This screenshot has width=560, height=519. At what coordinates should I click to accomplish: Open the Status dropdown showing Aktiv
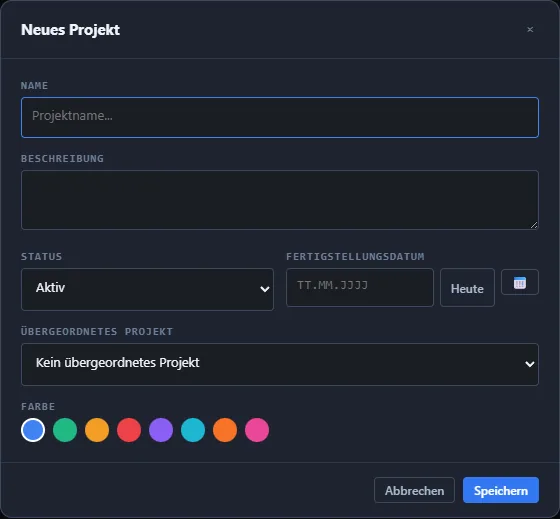147,289
